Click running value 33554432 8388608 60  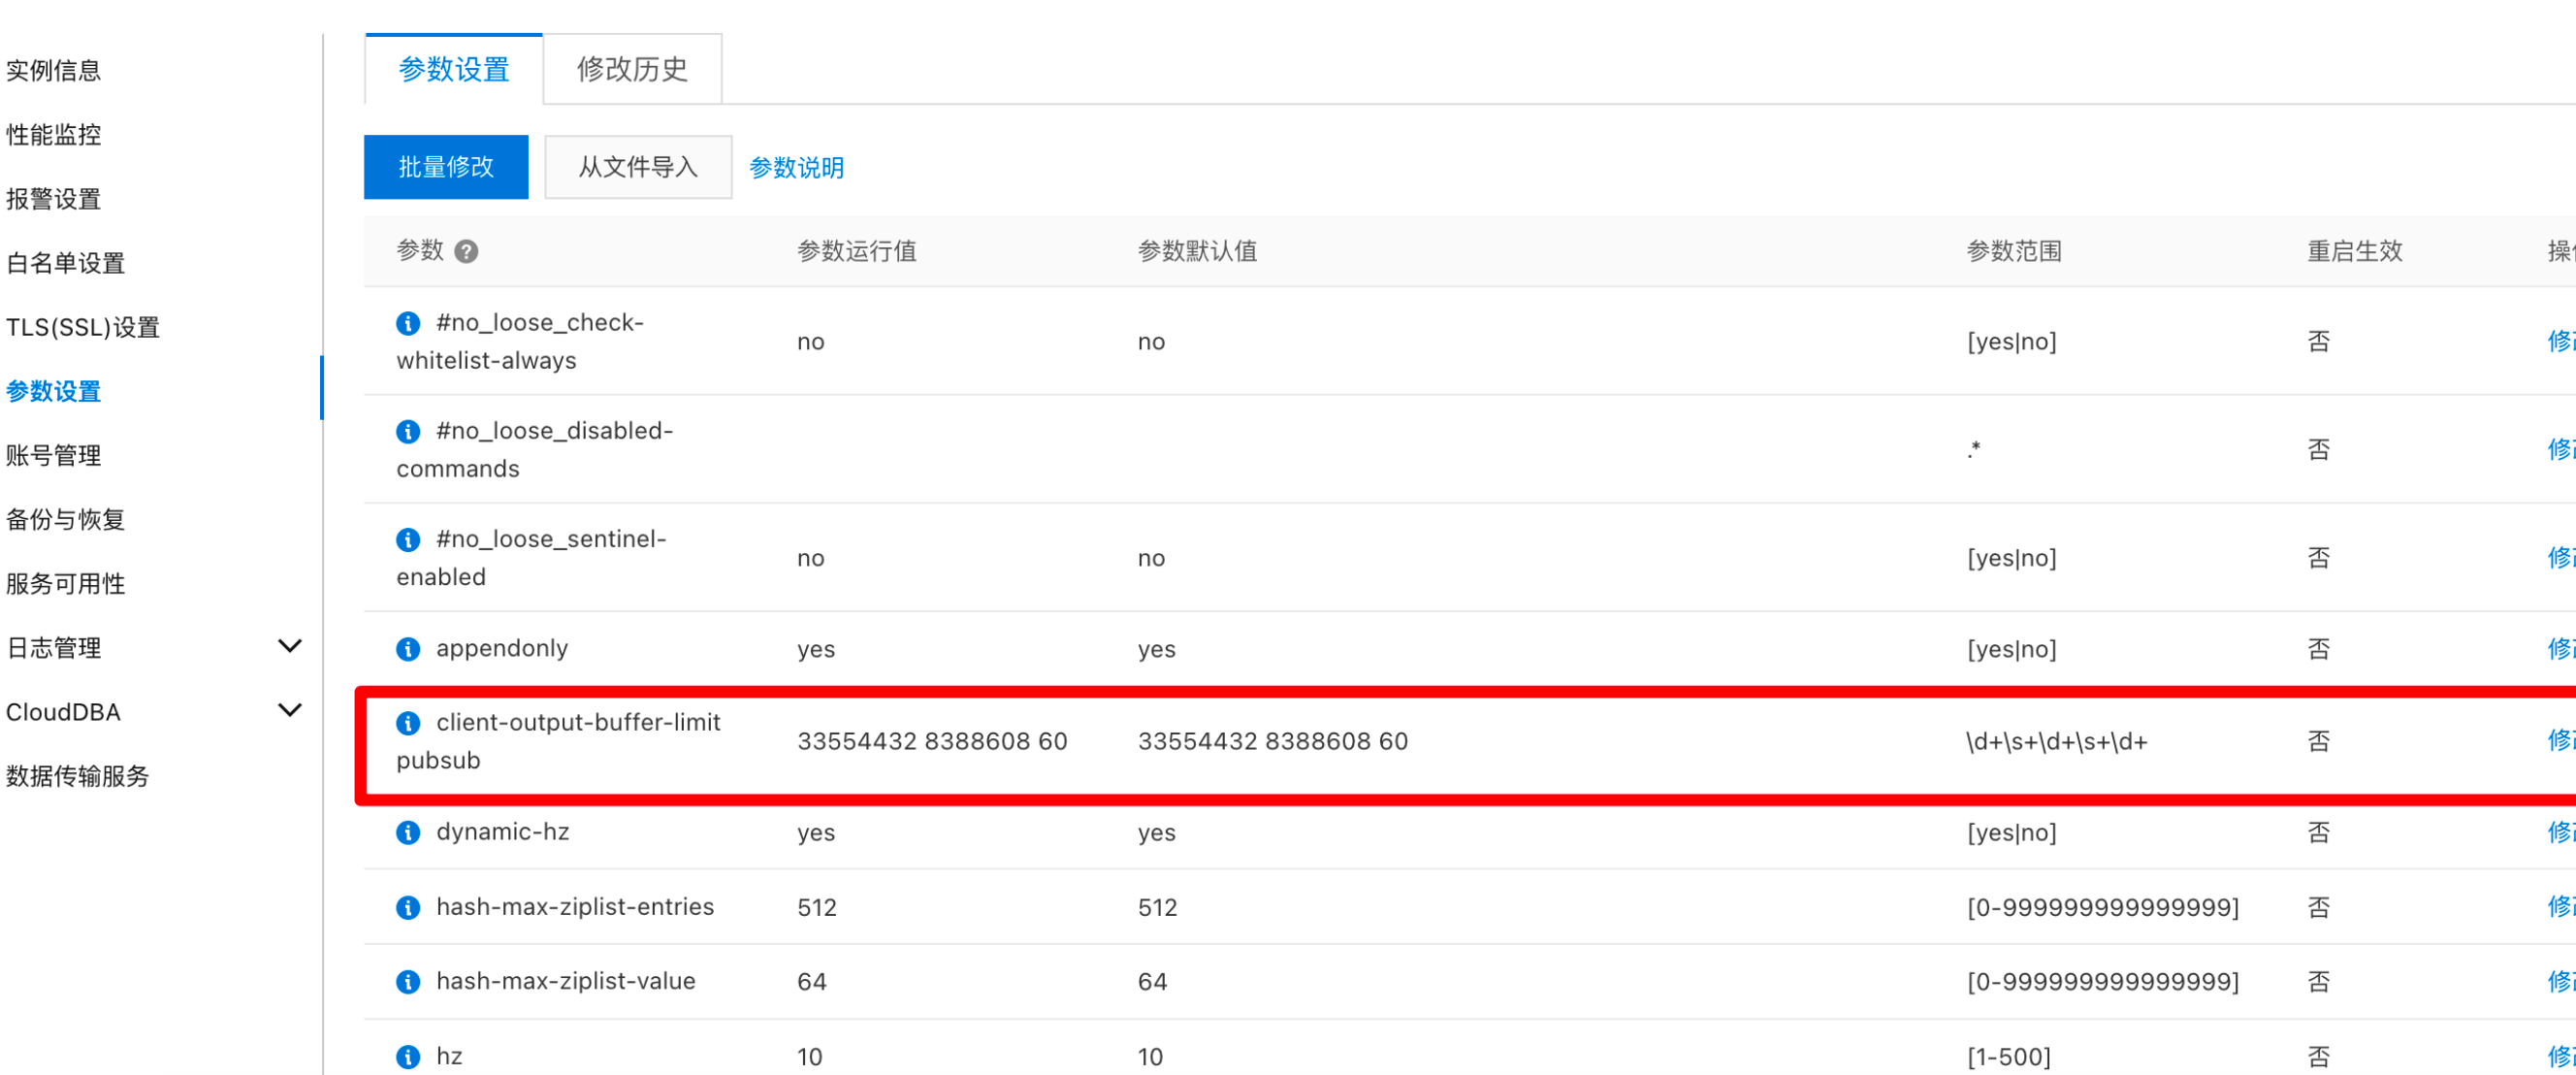point(932,742)
